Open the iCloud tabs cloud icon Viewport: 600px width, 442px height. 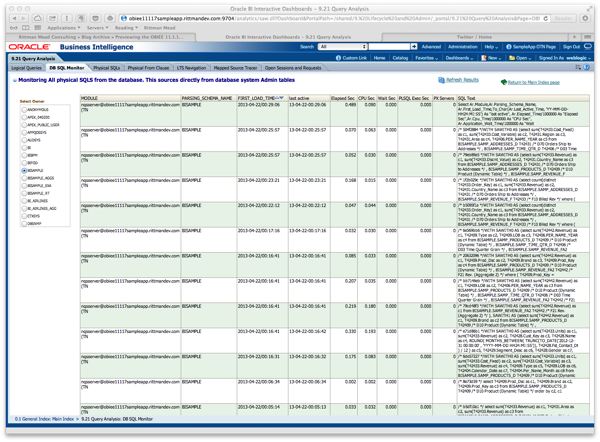click(x=38, y=18)
